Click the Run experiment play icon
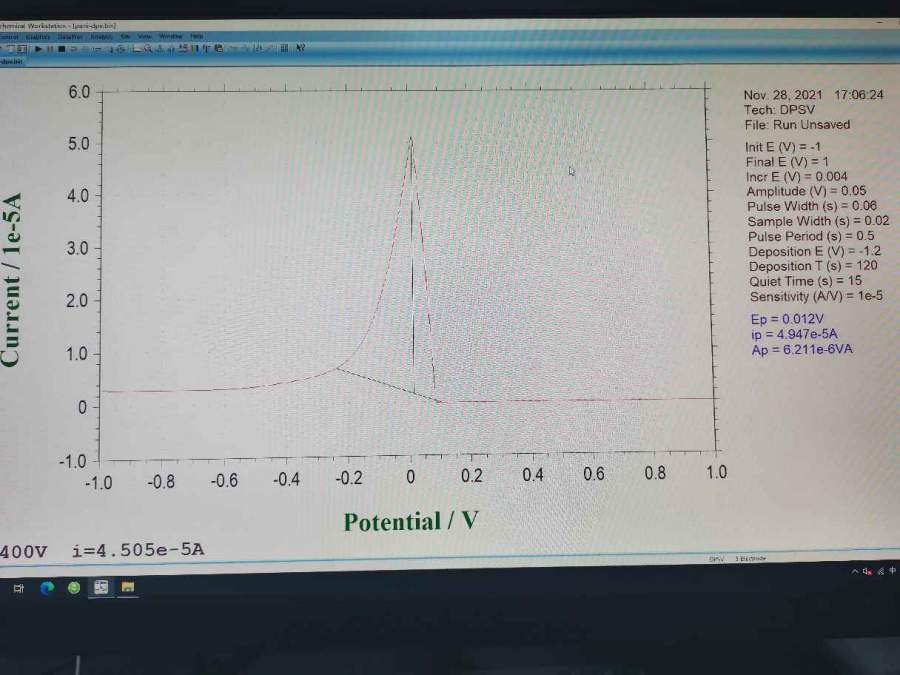 (x=38, y=47)
